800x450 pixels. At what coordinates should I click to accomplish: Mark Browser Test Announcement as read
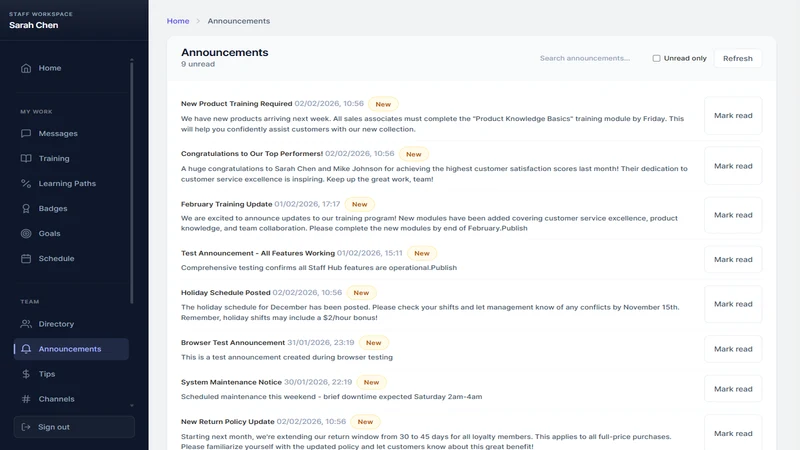click(x=733, y=349)
